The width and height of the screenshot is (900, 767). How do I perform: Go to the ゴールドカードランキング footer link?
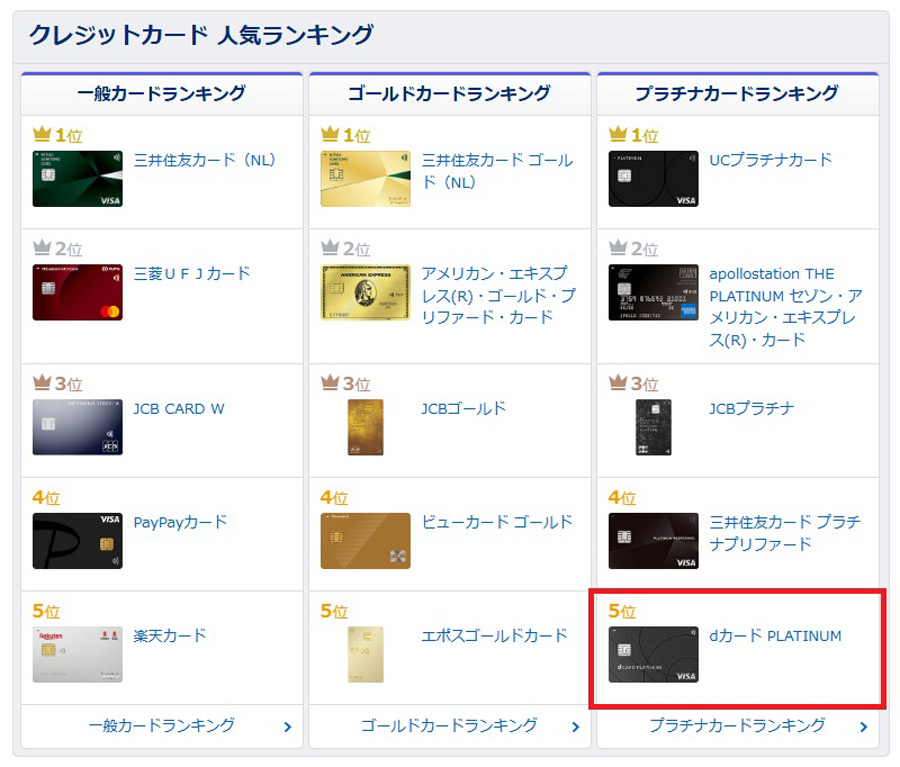point(449,726)
